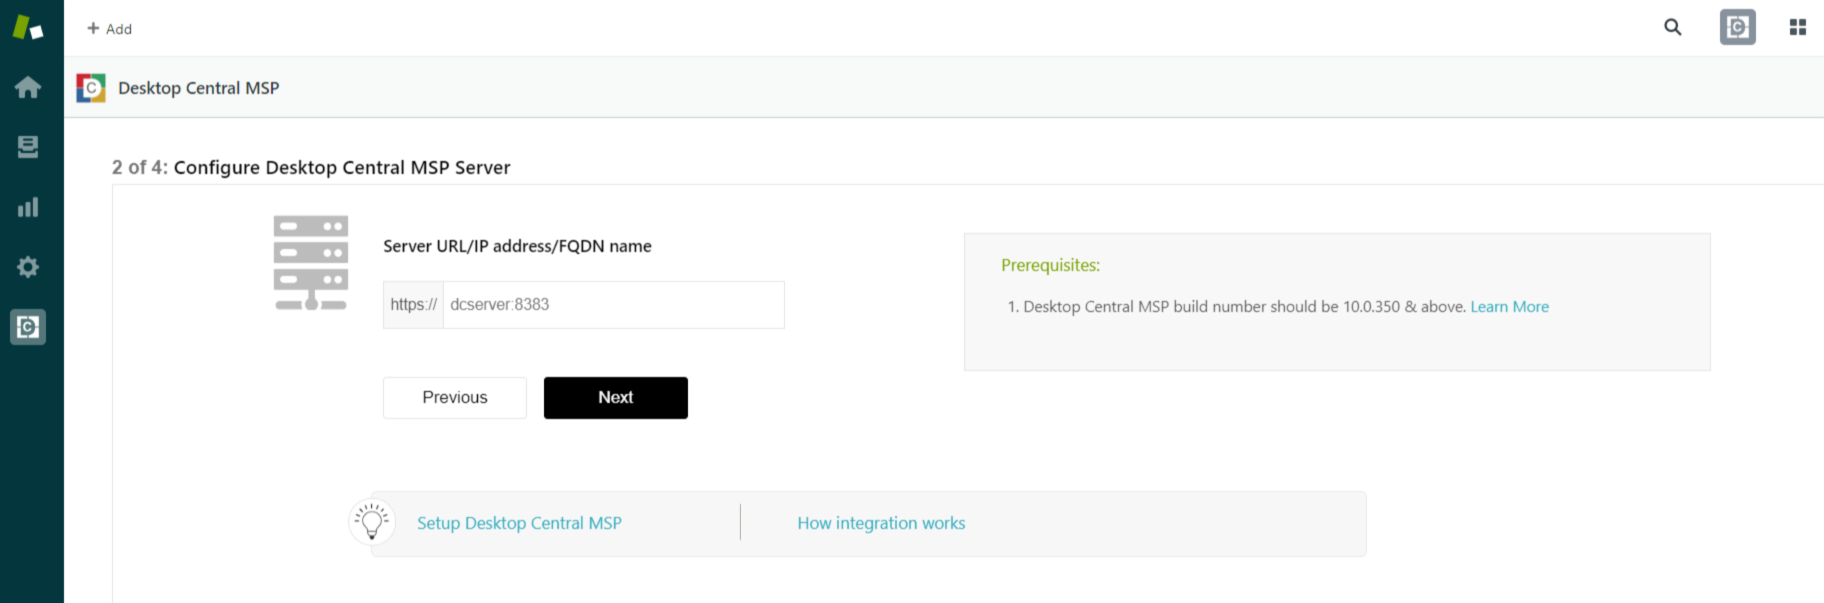Screen dimensions: 1824x603
Task: Open the Views ticket list icon
Action: [x=28, y=147]
